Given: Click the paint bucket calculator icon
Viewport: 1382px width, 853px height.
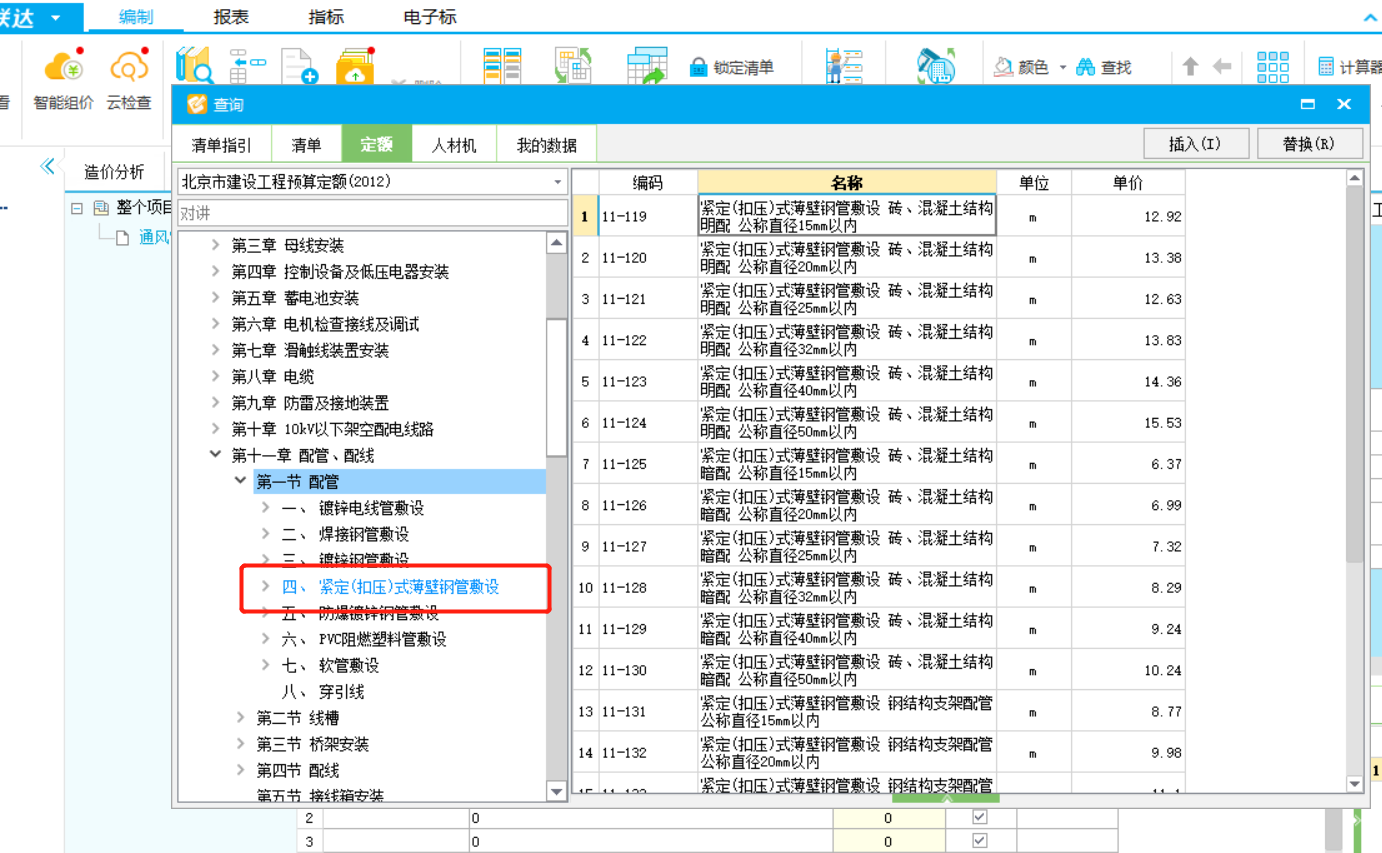Looking at the screenshot, I should (936, 66).
